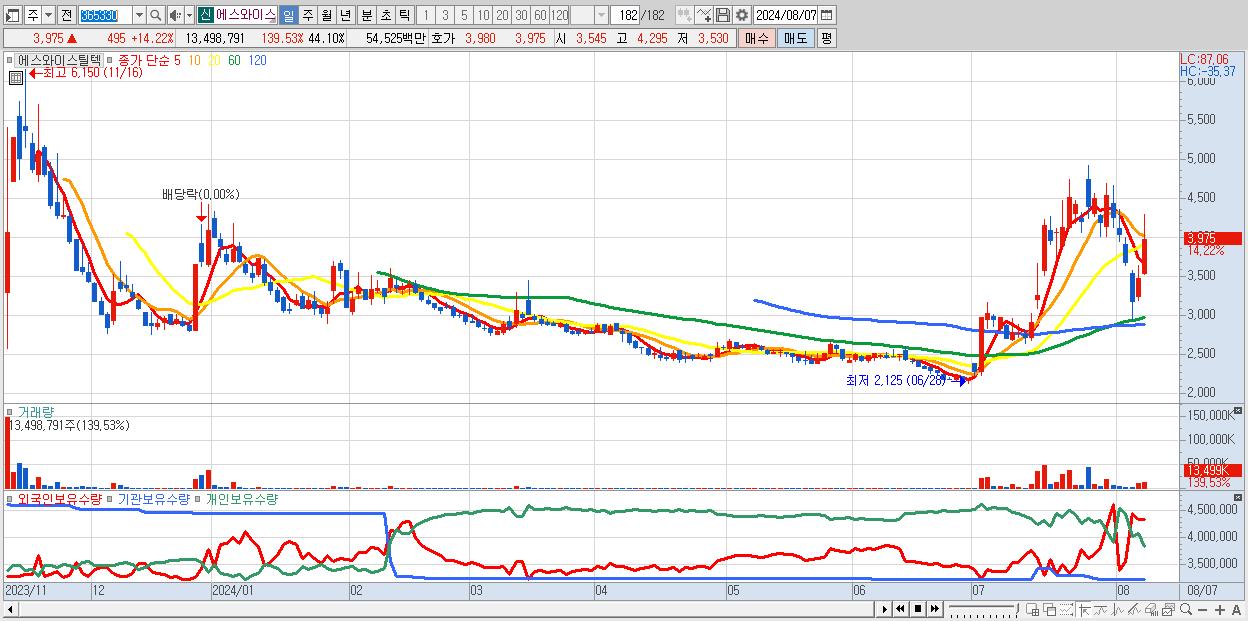Toggle the 에스와이스틸텍 price series marker
1248x621 pixels.
click(x=12, y=60)
